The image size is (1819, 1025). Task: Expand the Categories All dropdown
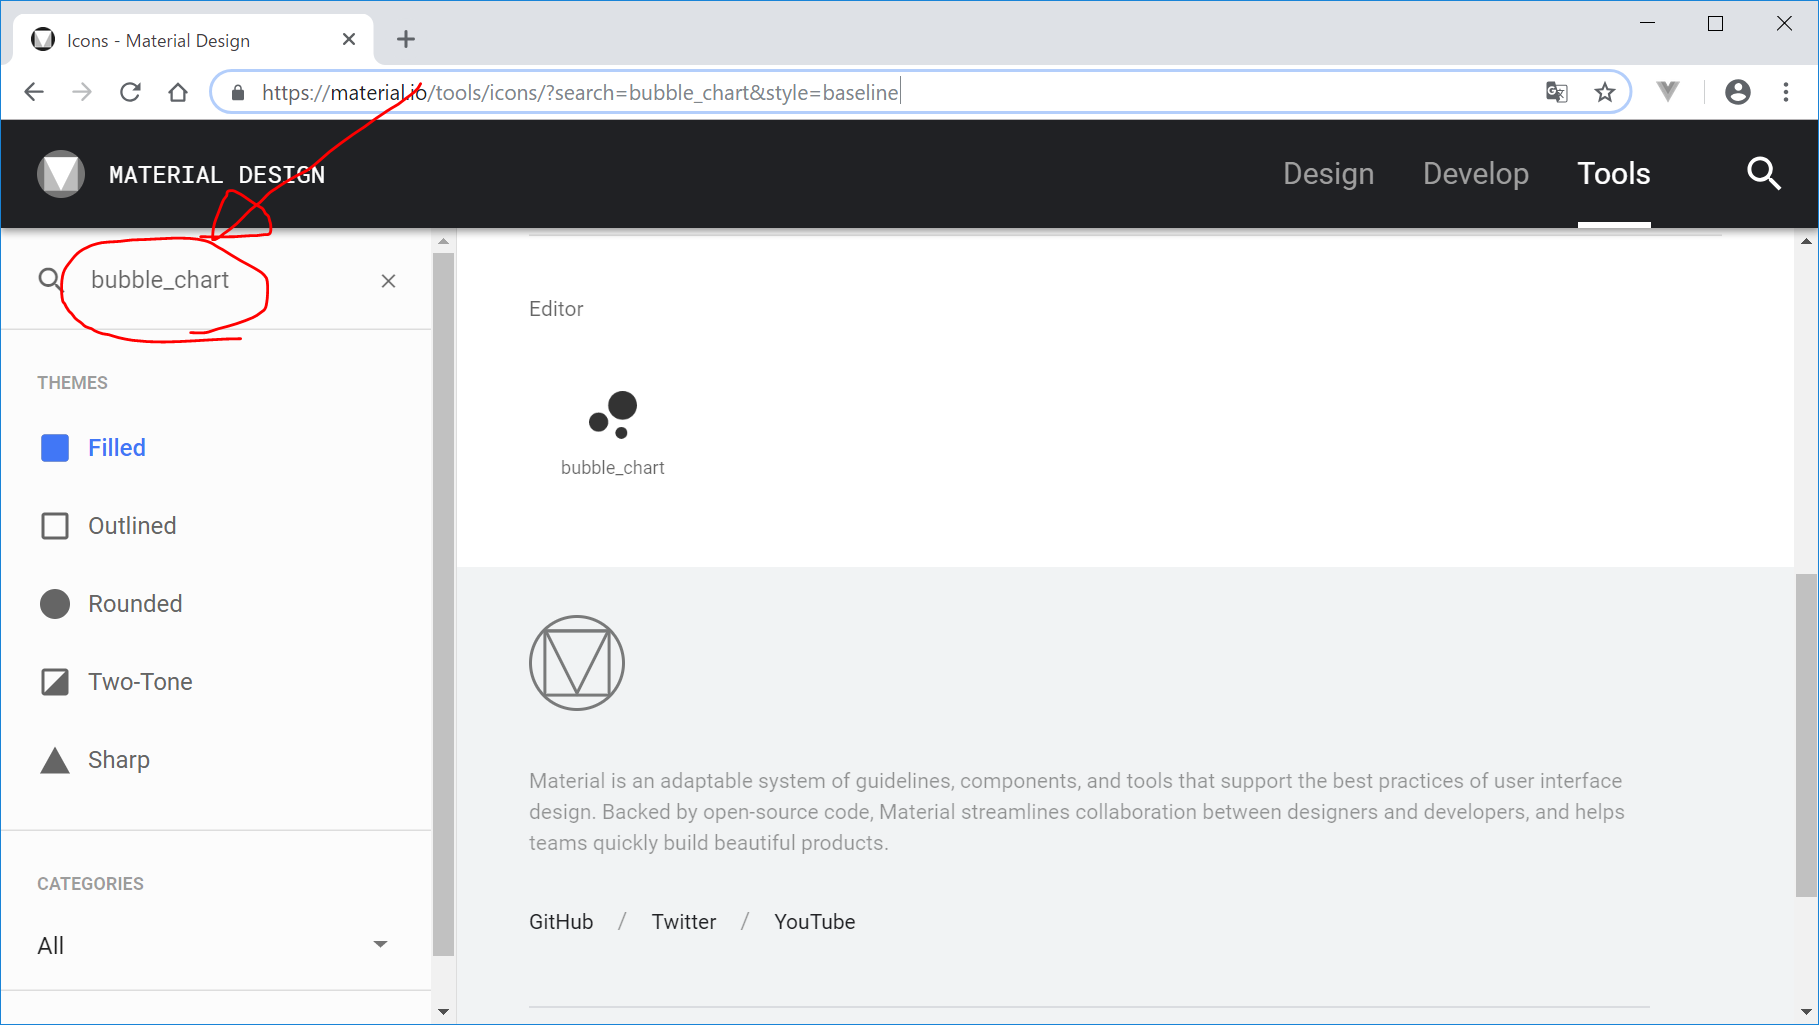click(x=212, y=945)
